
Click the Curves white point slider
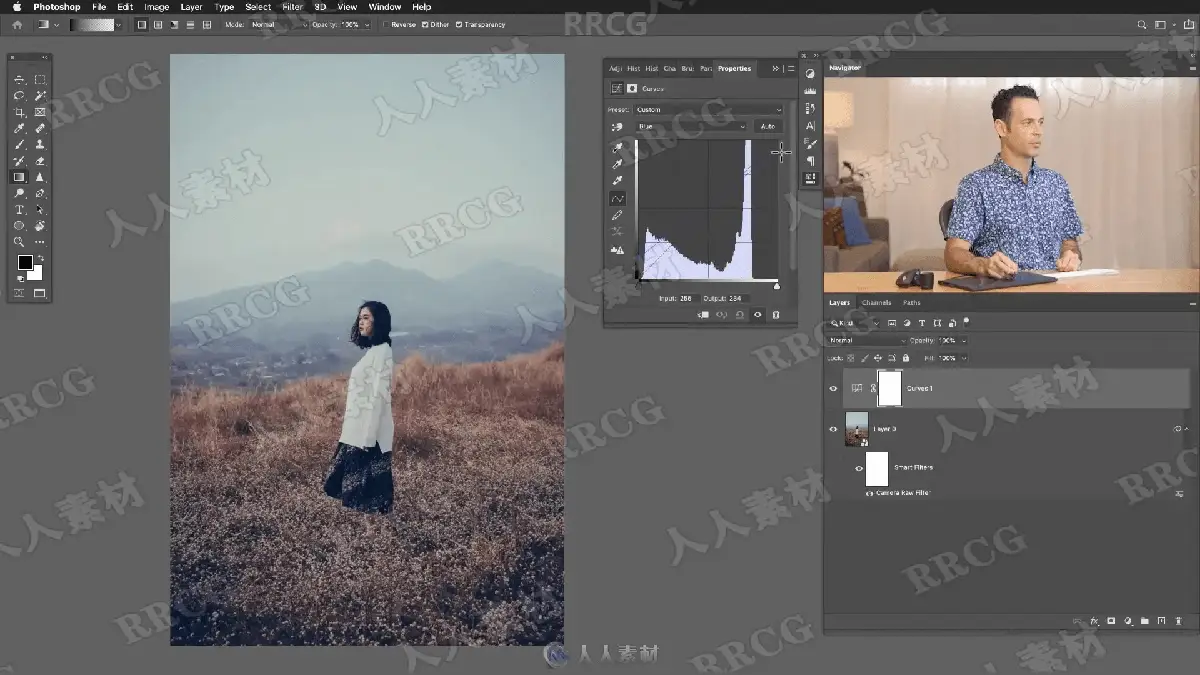coord(777,287)
